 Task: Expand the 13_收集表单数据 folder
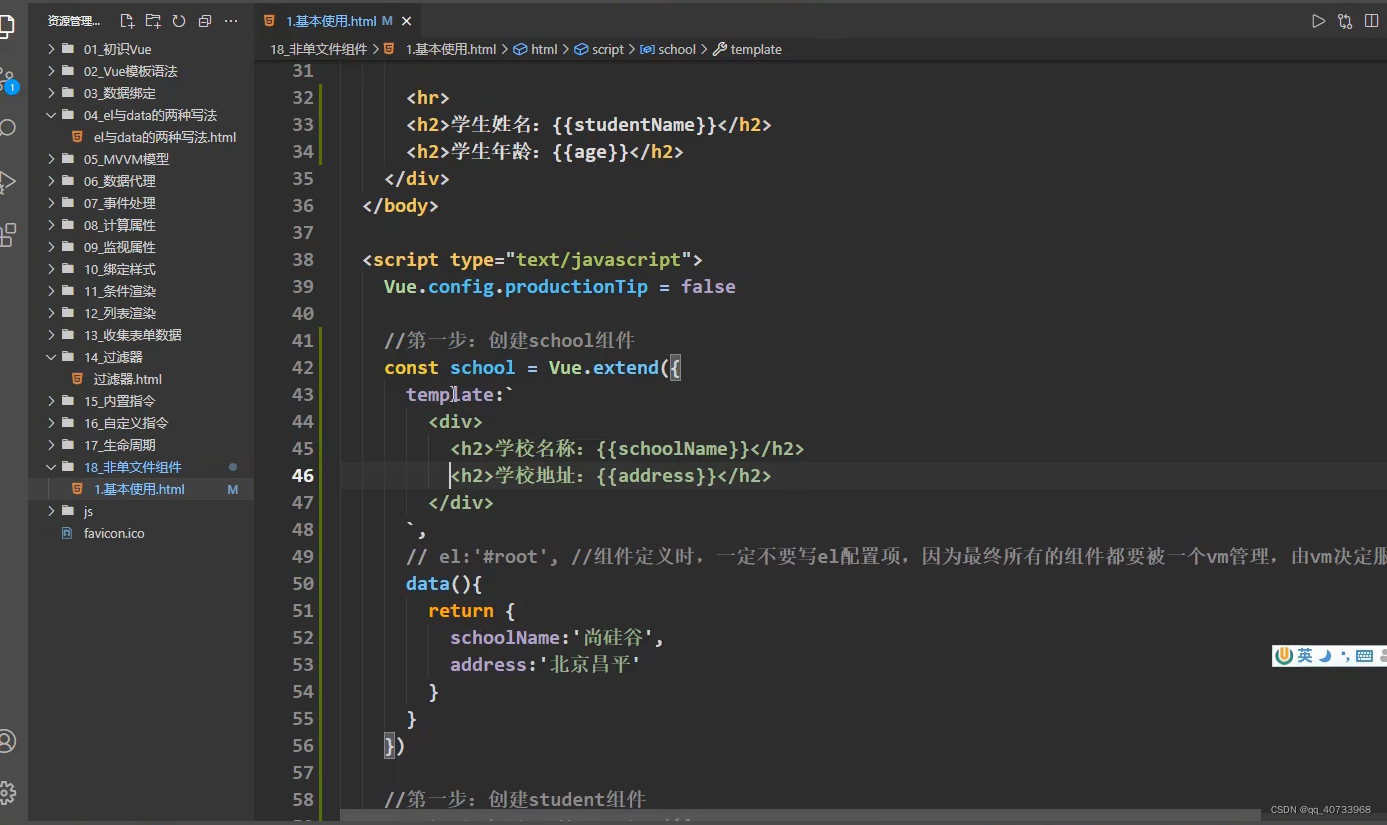(140, 335)
